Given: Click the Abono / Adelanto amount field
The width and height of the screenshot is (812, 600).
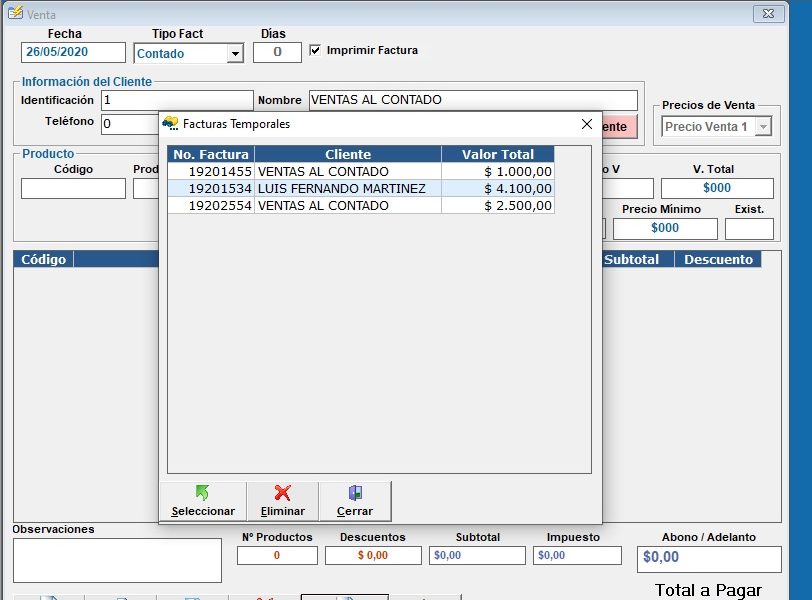Looking at the screenshot, I should [708, 558].
